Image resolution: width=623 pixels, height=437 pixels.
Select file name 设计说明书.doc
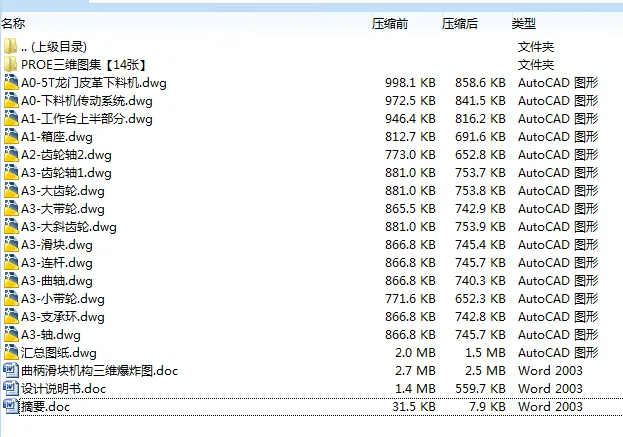[x=64, y=389]
